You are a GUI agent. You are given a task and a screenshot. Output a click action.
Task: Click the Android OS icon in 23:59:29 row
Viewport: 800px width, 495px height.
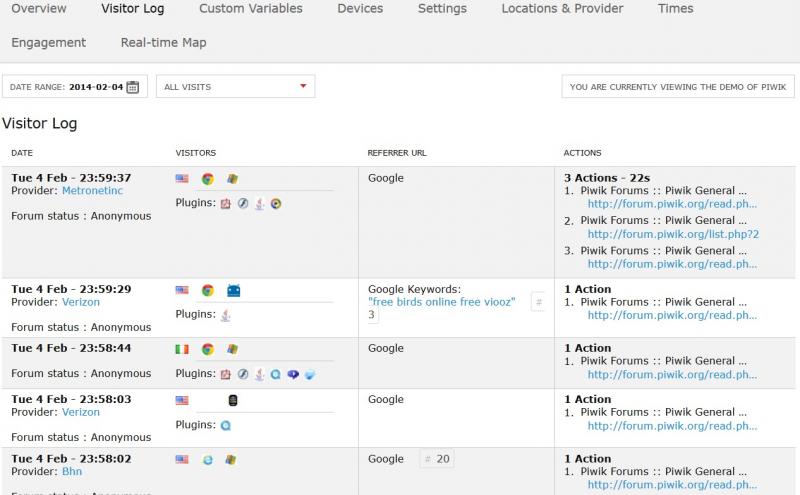[x=233, y=290]
